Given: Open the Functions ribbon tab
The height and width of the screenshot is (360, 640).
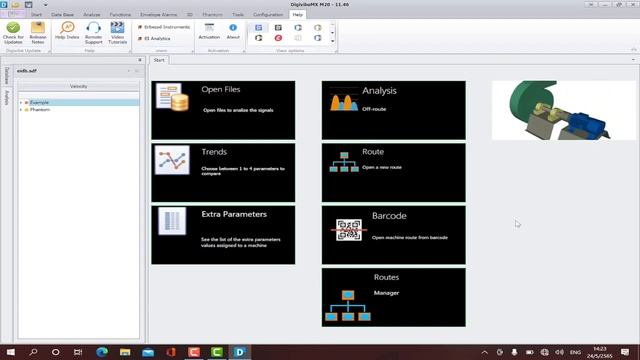Looking at the screenshot, I should (x=120, y=14).
